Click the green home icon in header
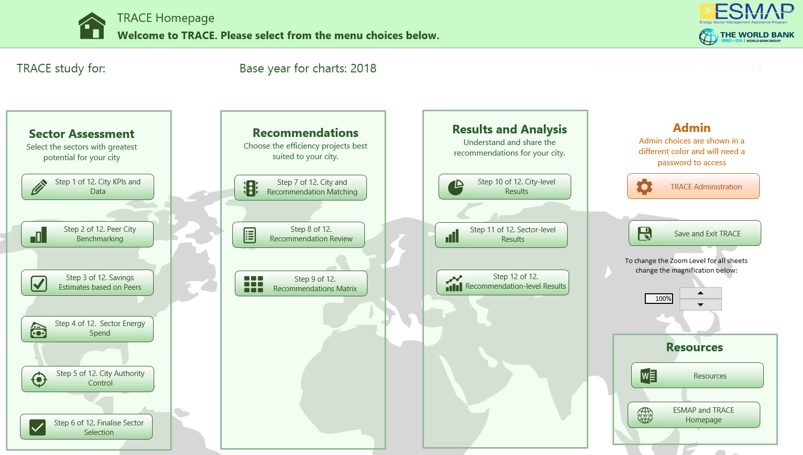The image size is (803, 455). [92, 25]
